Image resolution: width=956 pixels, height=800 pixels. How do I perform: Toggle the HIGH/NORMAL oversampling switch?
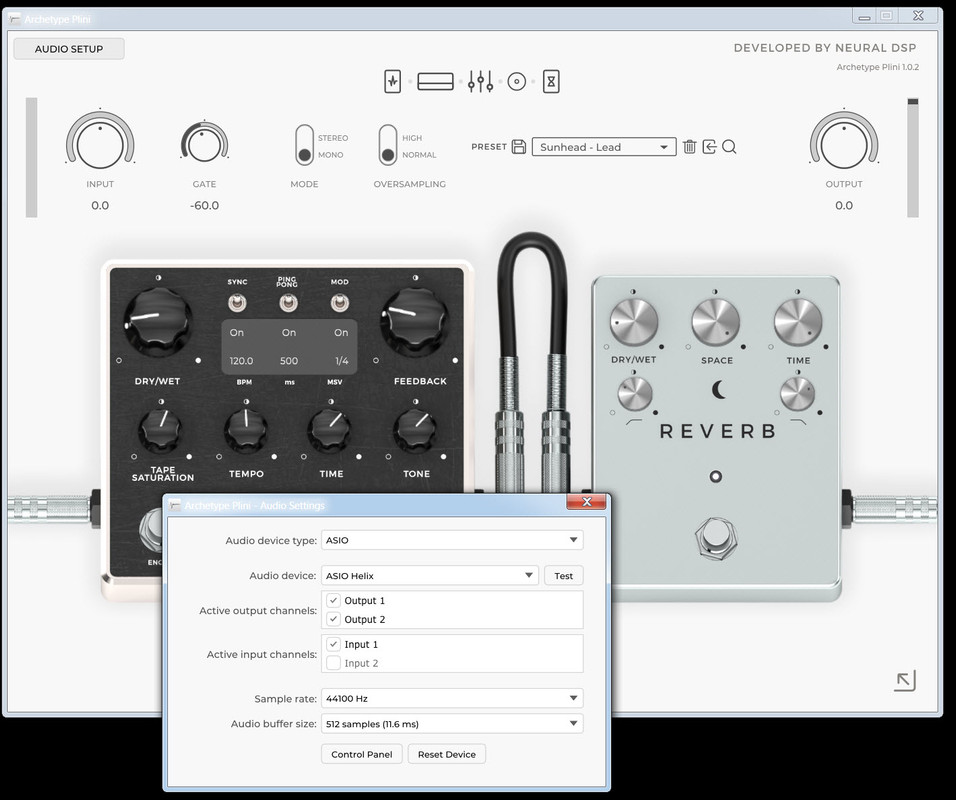[x=388, y=145]
